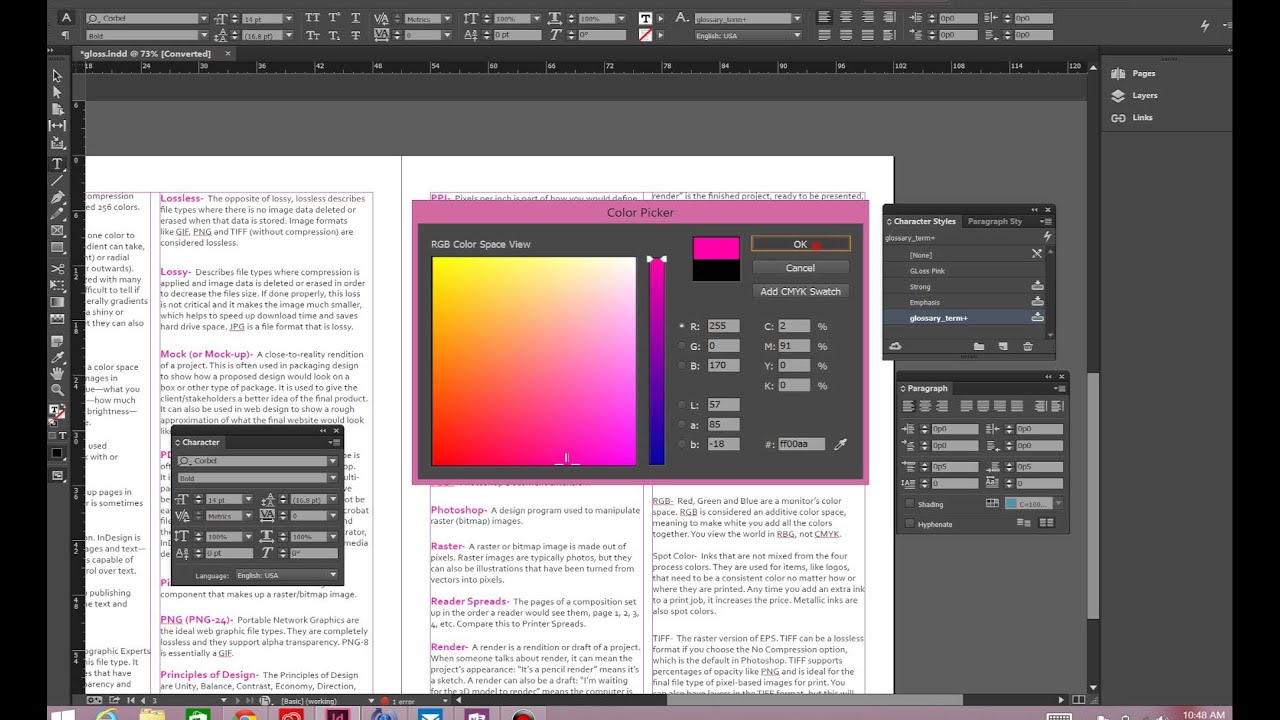Image resolution: width=1280 pixels, height=720 pixels.
Task: Open font family dropdown in Character panel
Action: point(333,461)
